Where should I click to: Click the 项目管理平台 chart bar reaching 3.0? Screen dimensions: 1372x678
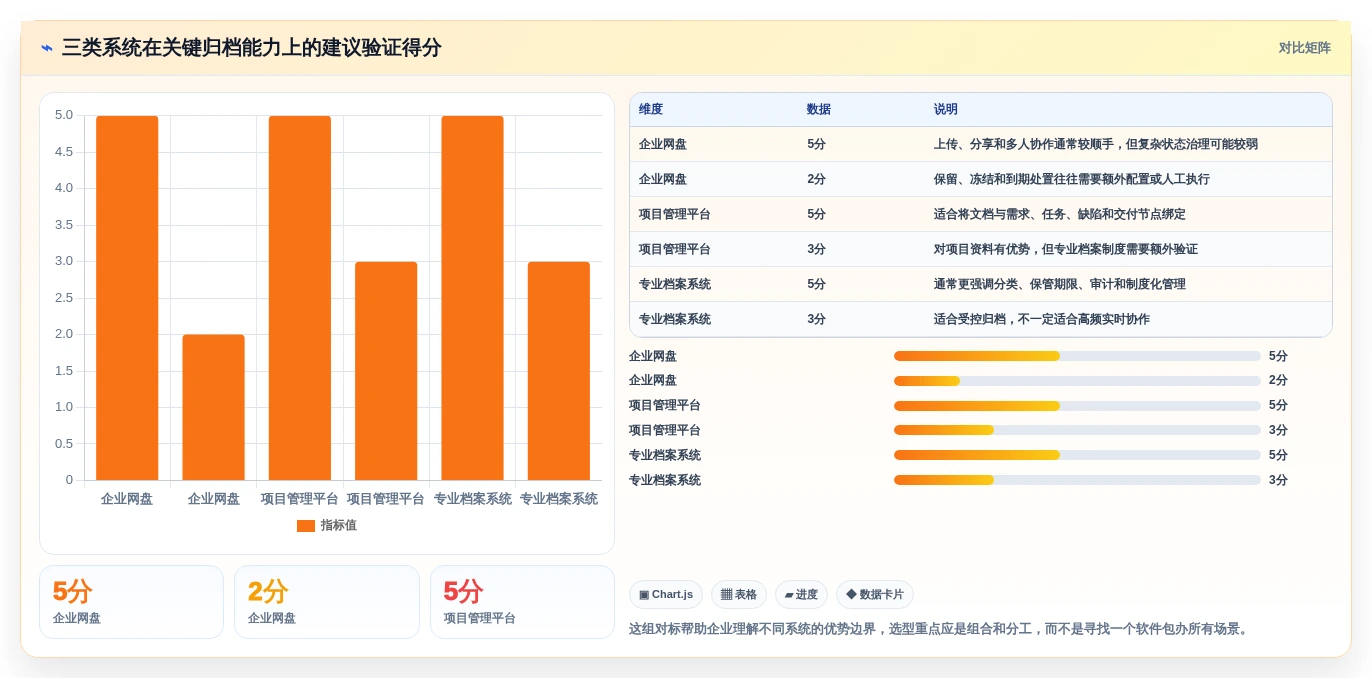coord(386,371)
